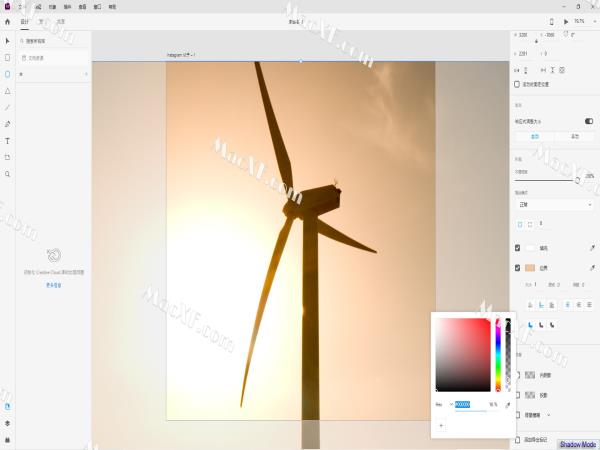Uncheck the fill checkbox
600x450 pixels.
point(517,247)
